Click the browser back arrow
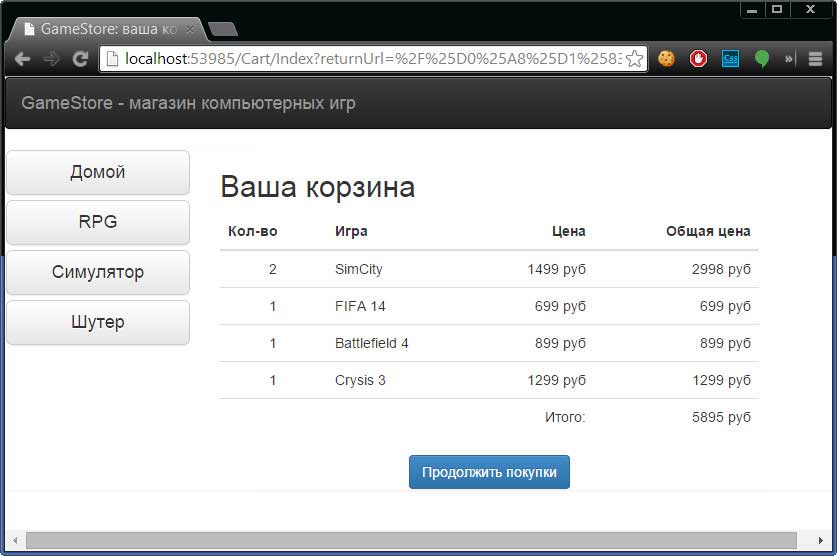Viewport: 837px width, 556px height. [22, 59]
